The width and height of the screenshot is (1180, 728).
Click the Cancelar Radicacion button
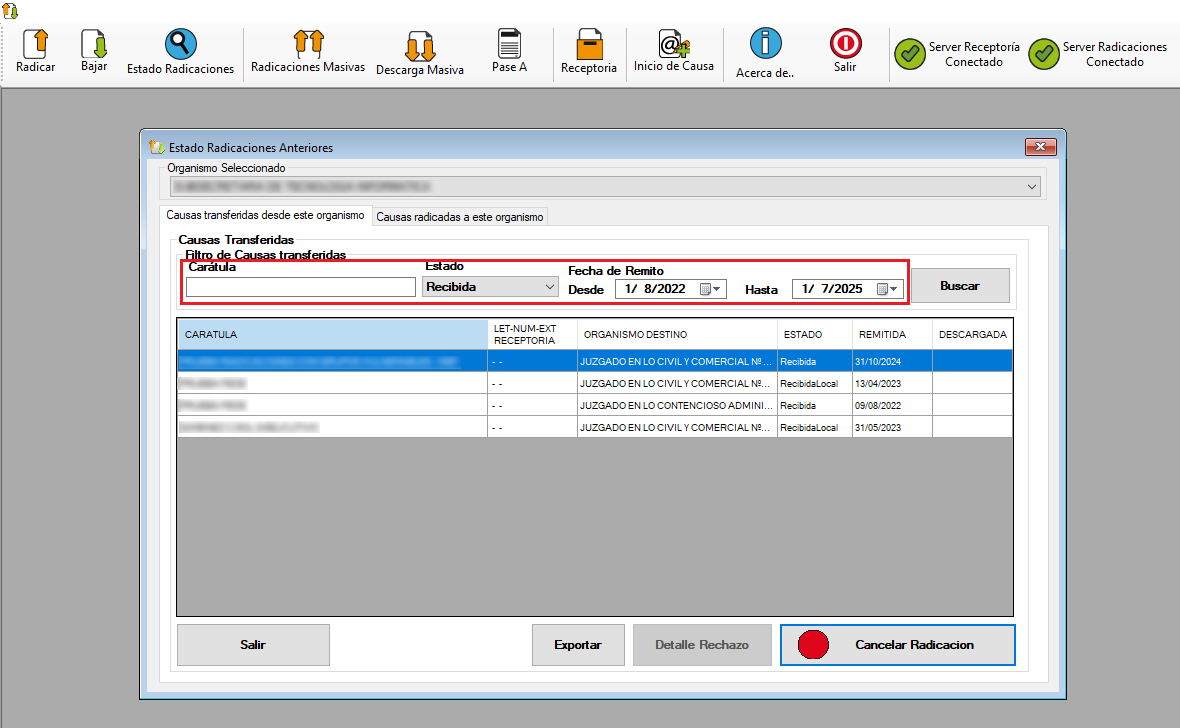(x=897, y=645)
